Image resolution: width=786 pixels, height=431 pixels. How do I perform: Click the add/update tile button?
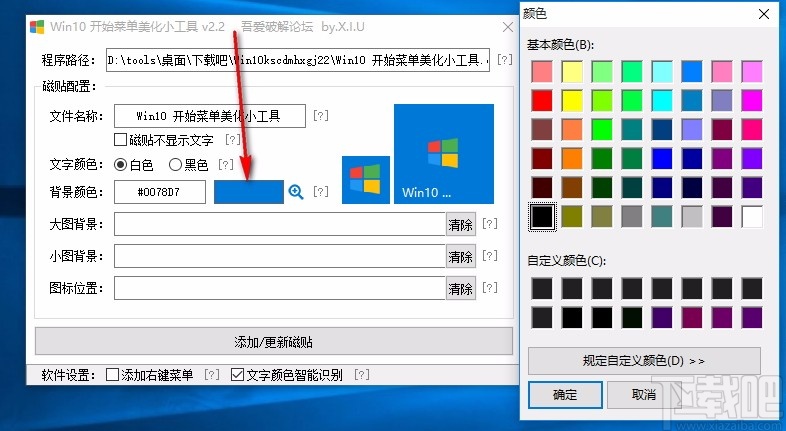[x=274, y=342]
